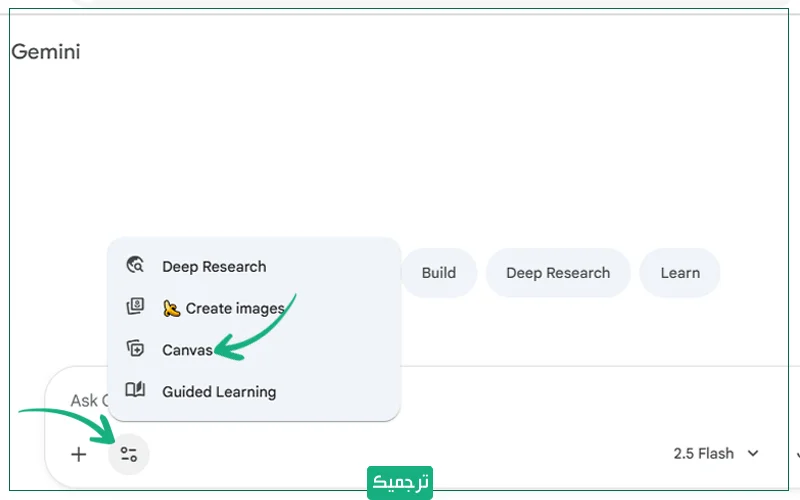Image resolution: width=800 pixels, height=500 pixels.
Task: Pick the Deep Research label in tools menu
Action: pos(214,267)
